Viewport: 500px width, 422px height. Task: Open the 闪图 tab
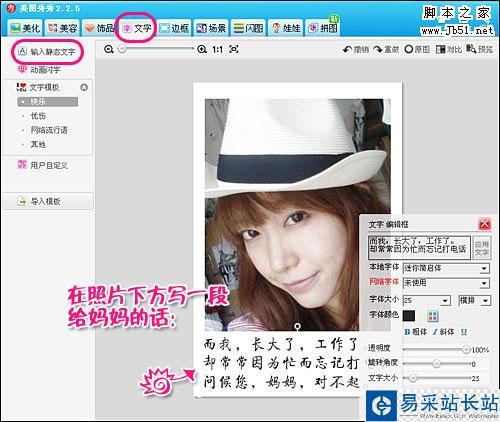pos(248,28)
